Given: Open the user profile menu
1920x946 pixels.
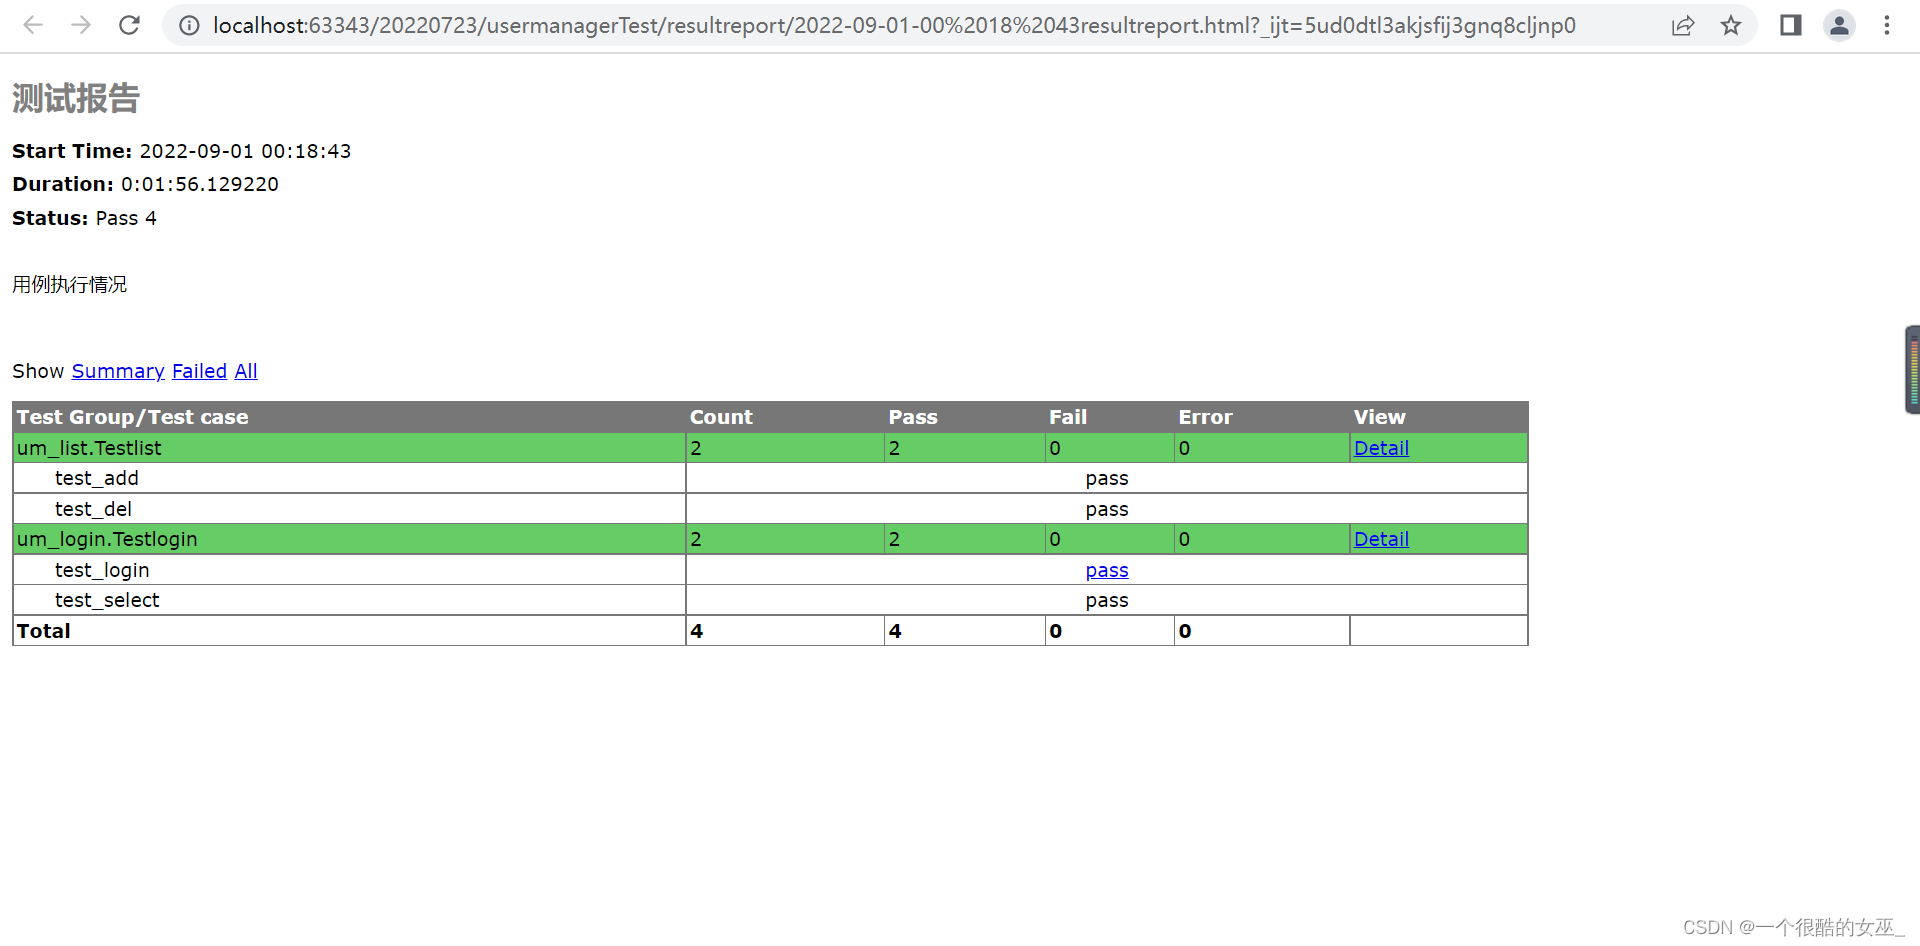Looking at the screenshot, I should [1839, 25].
